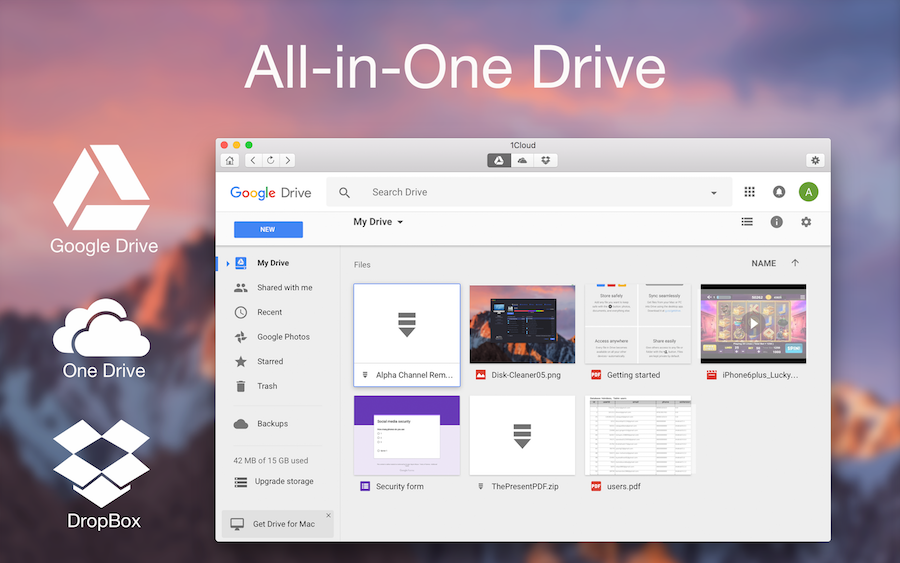The height and width of the screenshot is (563, 900).
Task: Select the Security form thumbnail
Action: [407, 436]
